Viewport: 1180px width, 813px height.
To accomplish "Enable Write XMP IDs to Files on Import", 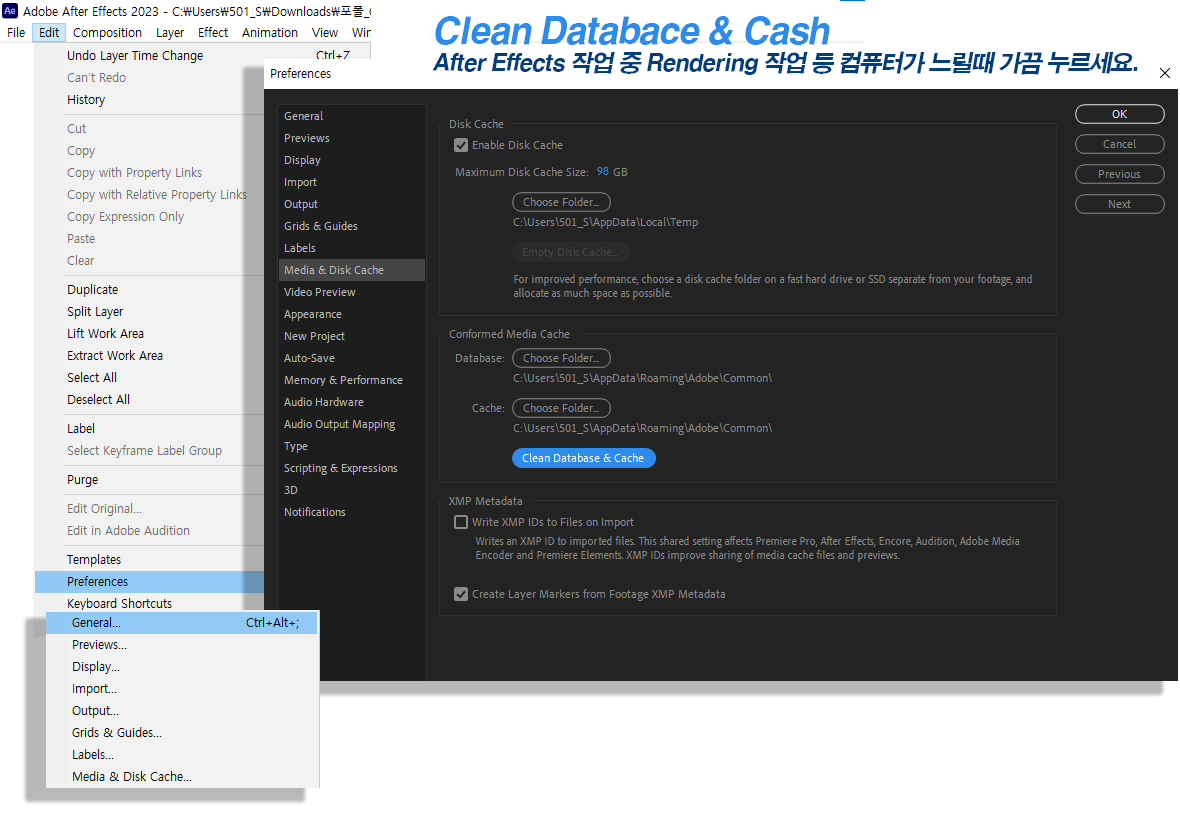I will 461,522.
